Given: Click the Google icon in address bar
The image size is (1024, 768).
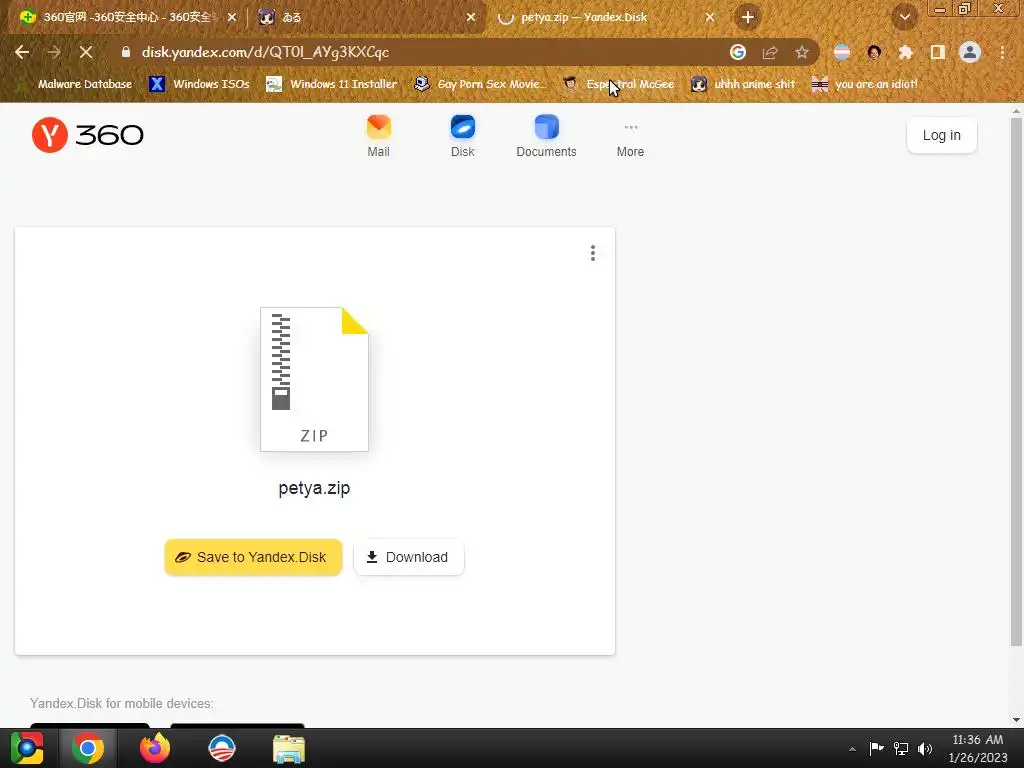Looking at the screenshot, I should pos(738,52).
